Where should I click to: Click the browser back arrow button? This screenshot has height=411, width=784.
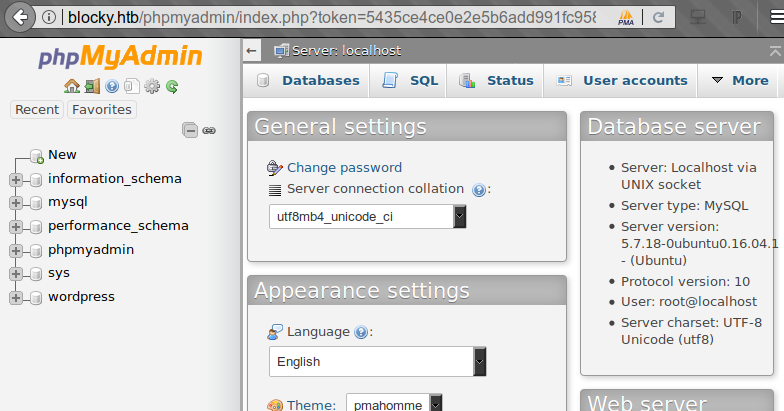click(x=20, y=18)
